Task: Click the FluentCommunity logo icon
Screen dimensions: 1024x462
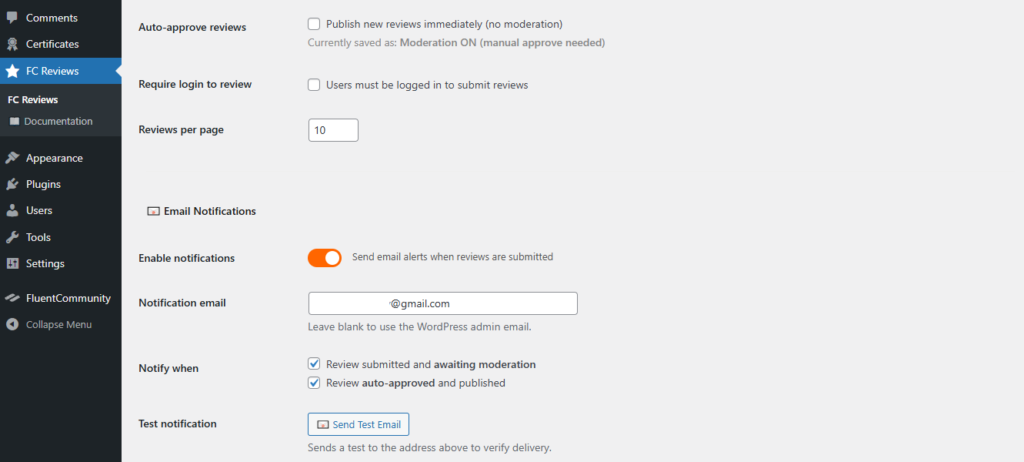Action: click(12, 298)
